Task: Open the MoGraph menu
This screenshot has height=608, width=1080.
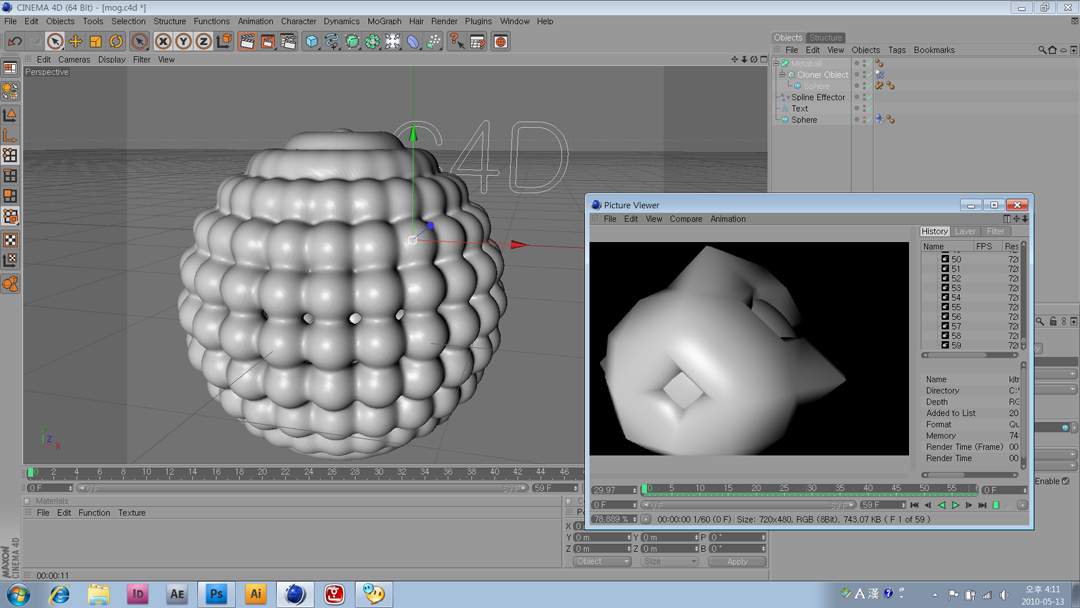Action: coord(384,21)
